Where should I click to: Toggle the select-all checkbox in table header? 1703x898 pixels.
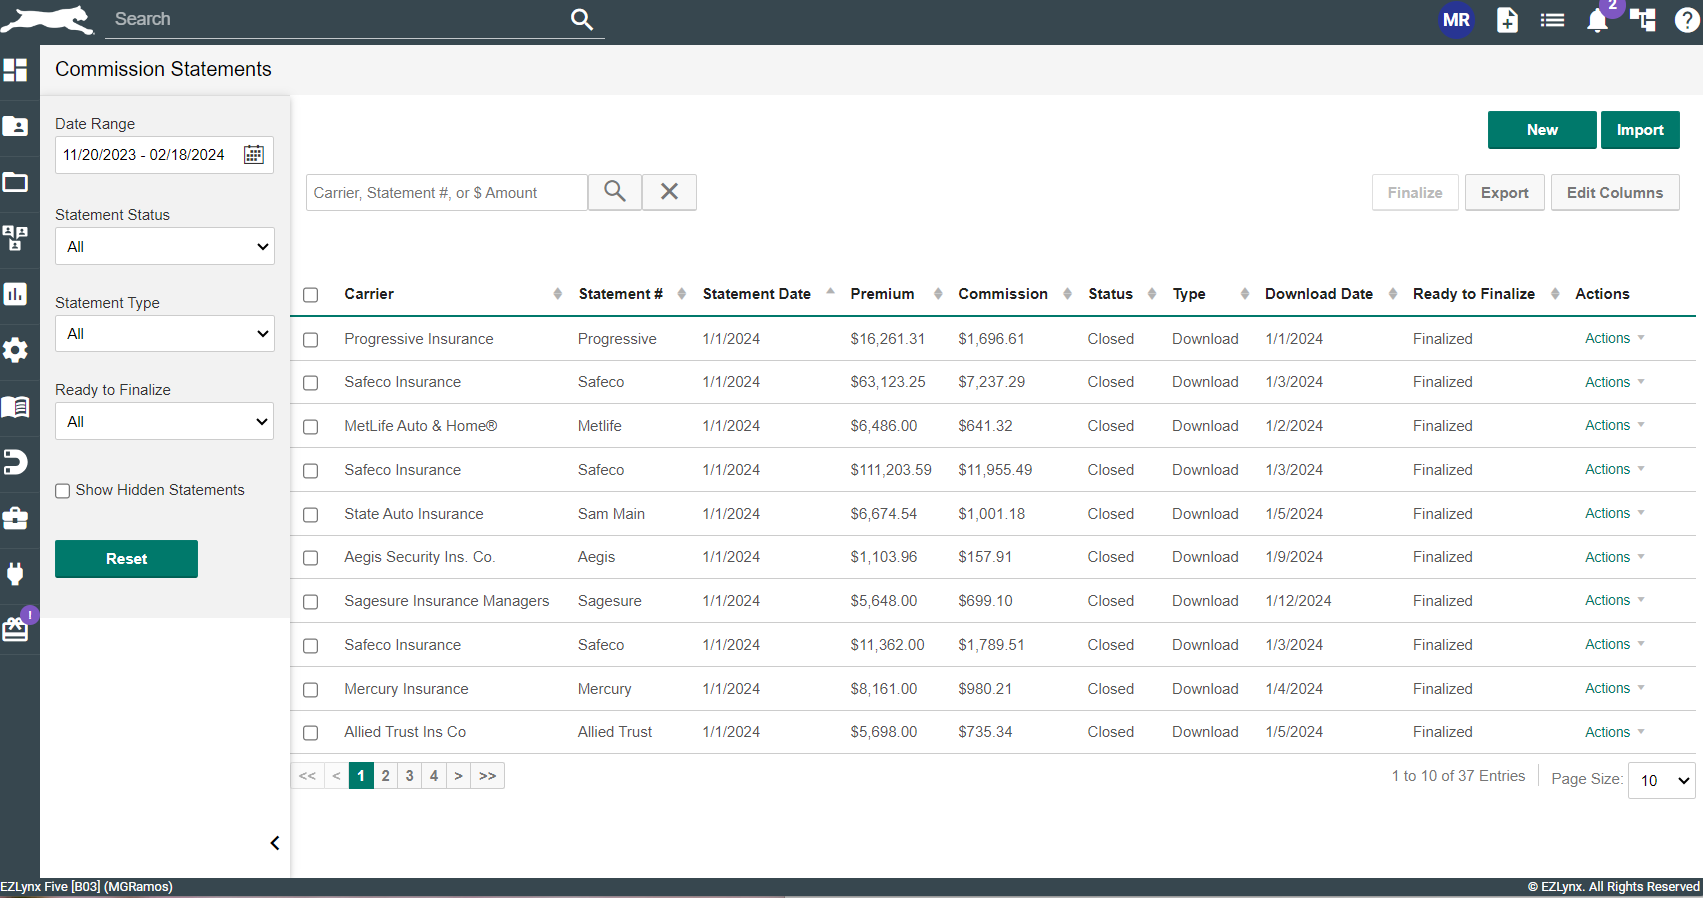point(311,295)
